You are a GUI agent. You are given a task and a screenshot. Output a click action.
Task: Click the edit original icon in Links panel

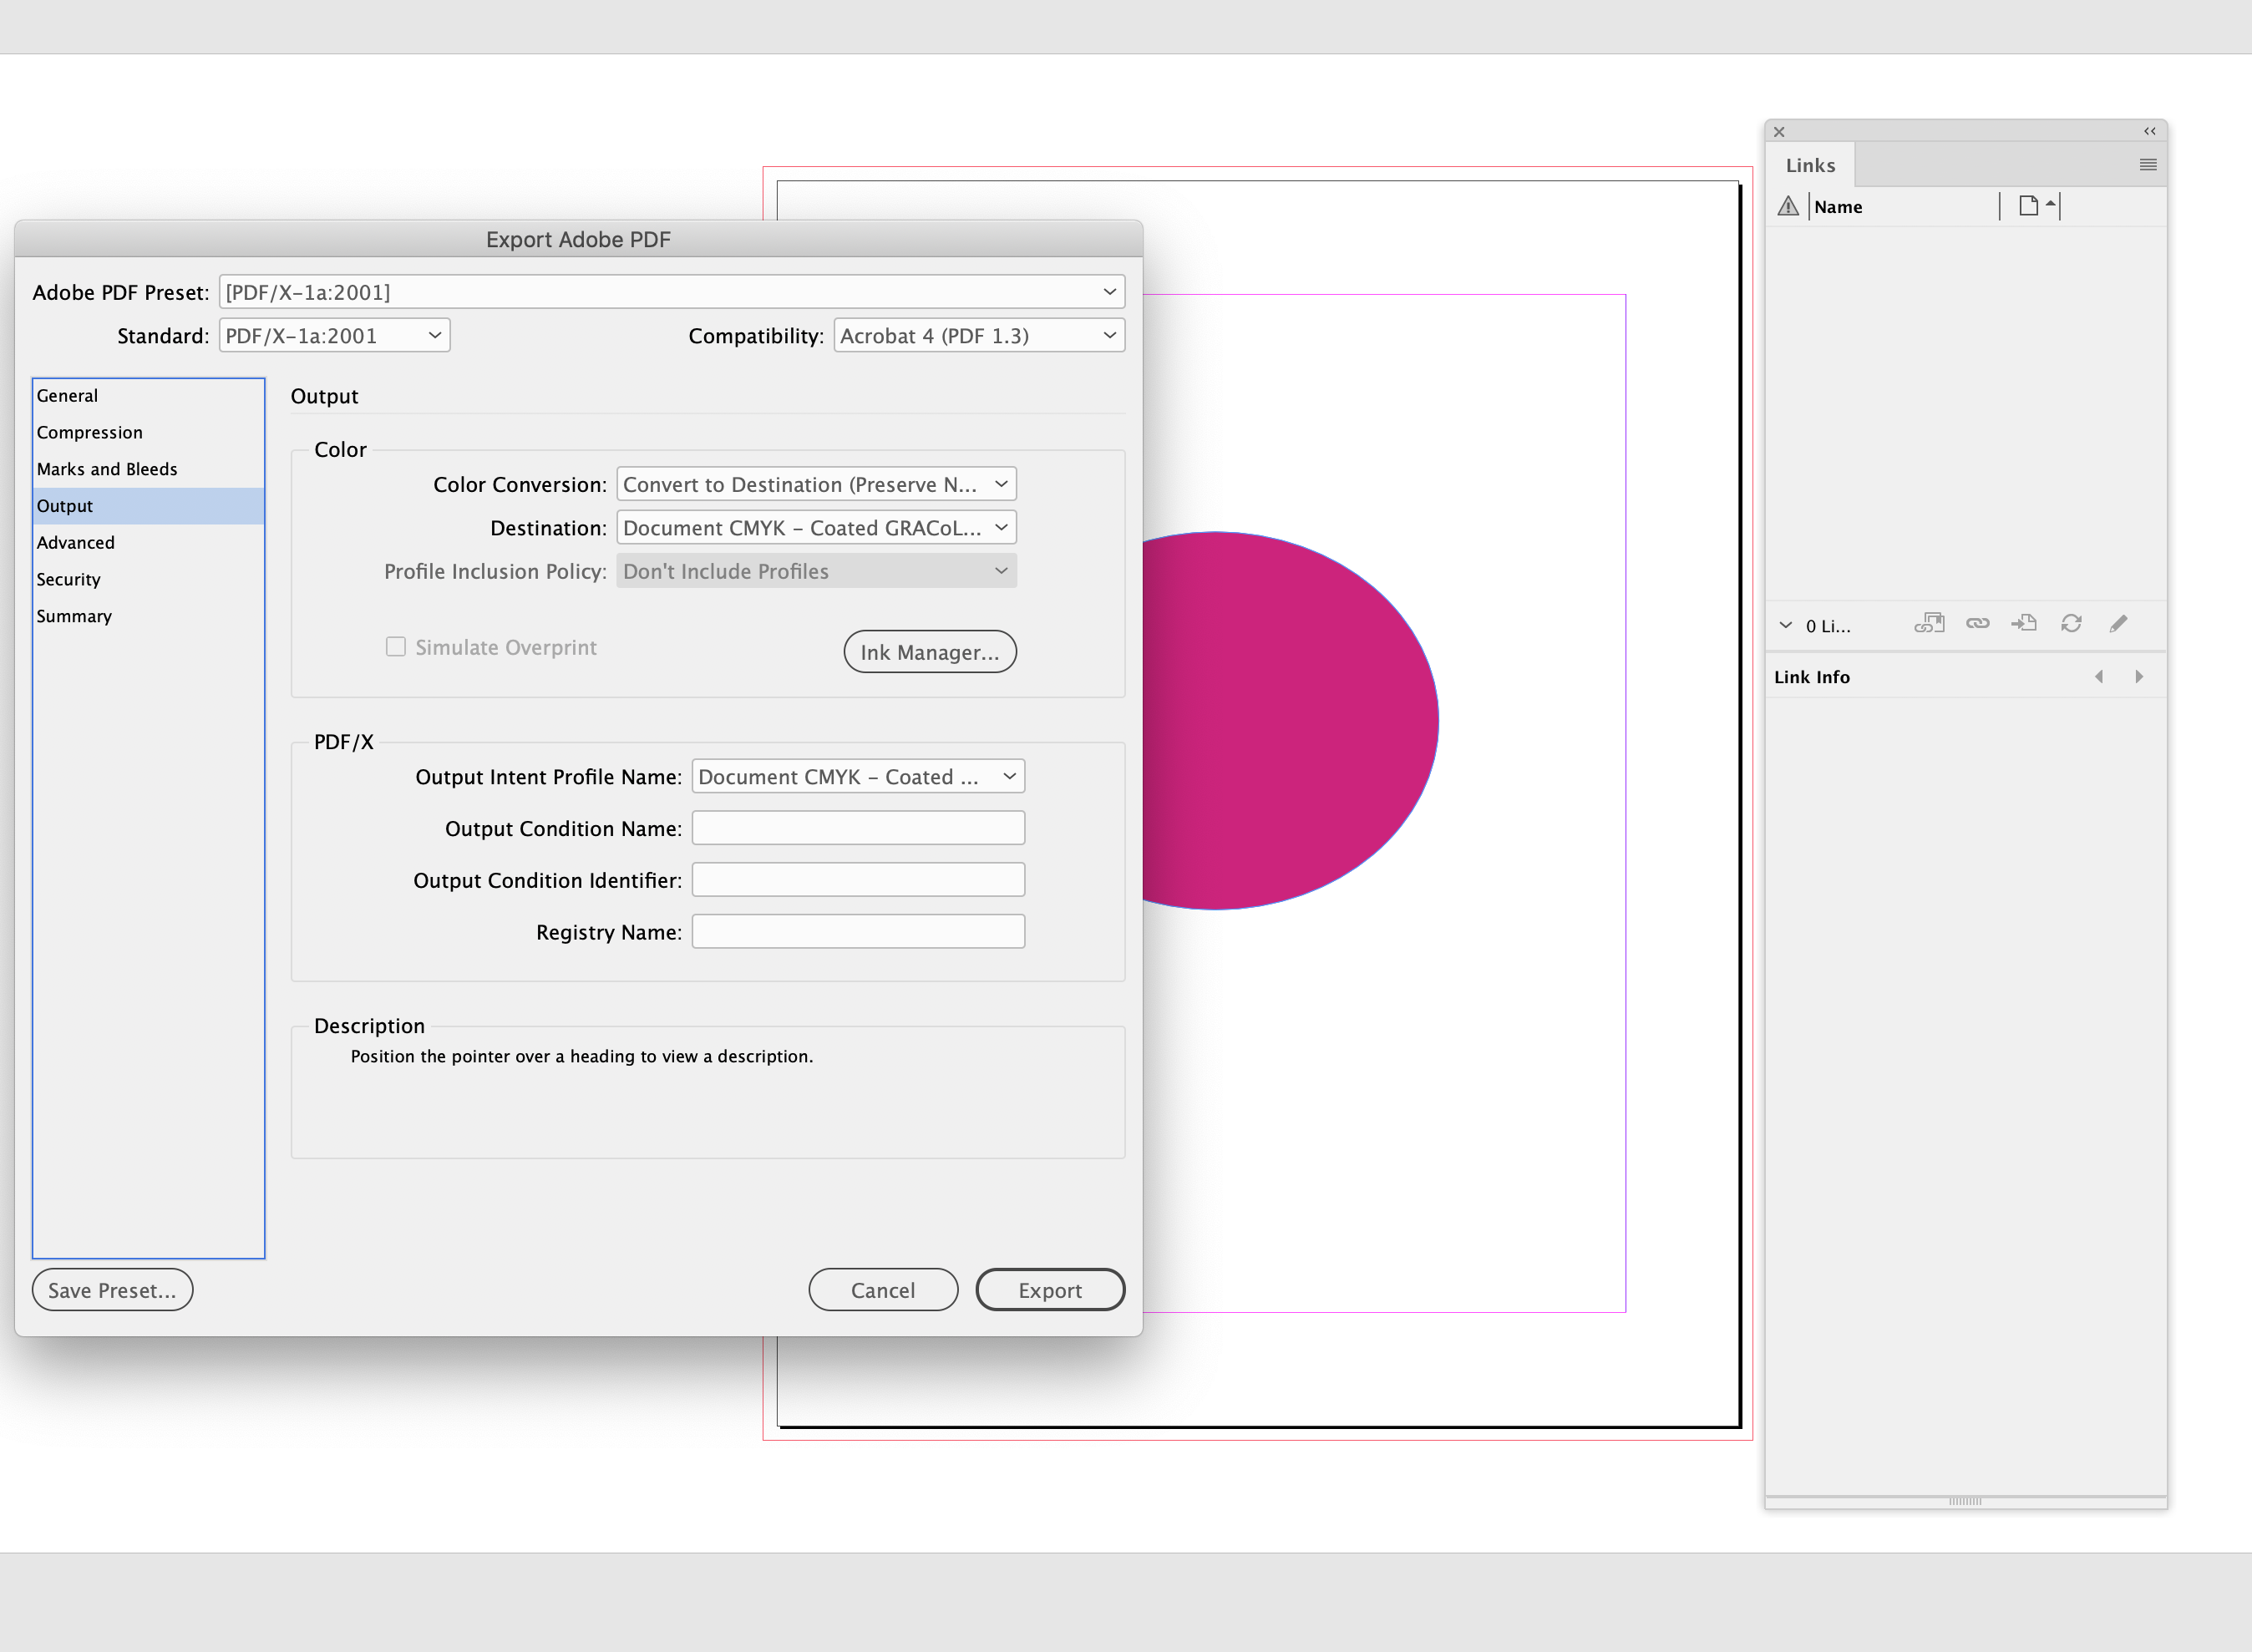click(x=2118, y=622)
